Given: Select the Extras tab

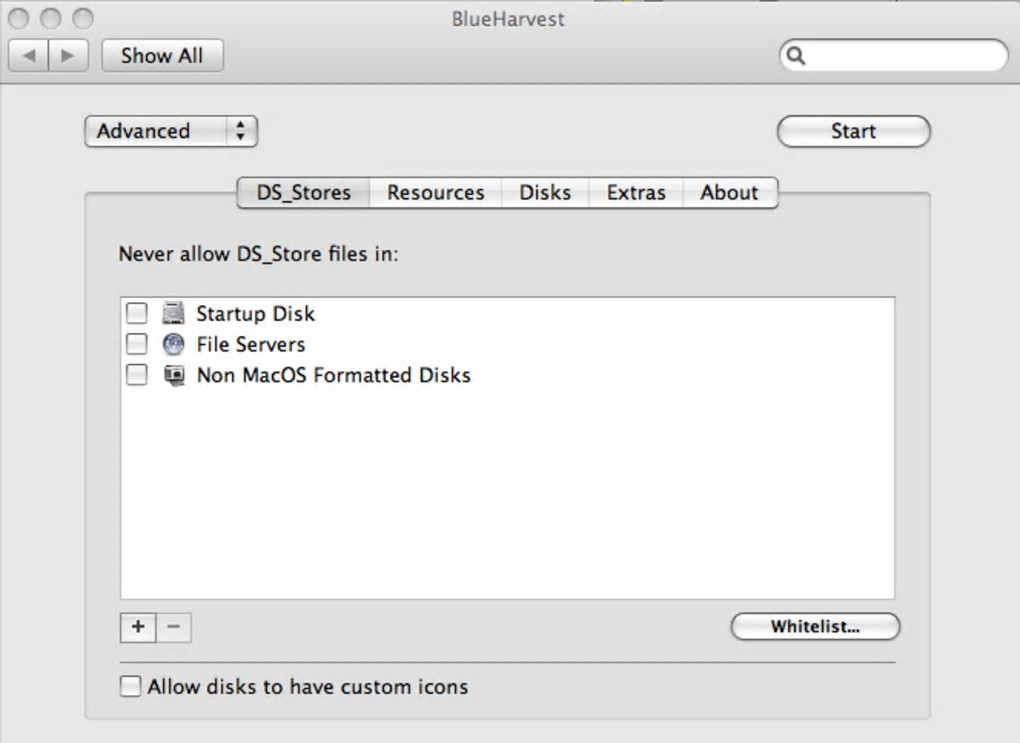Looking at the screenshot, I should point(636,193).
